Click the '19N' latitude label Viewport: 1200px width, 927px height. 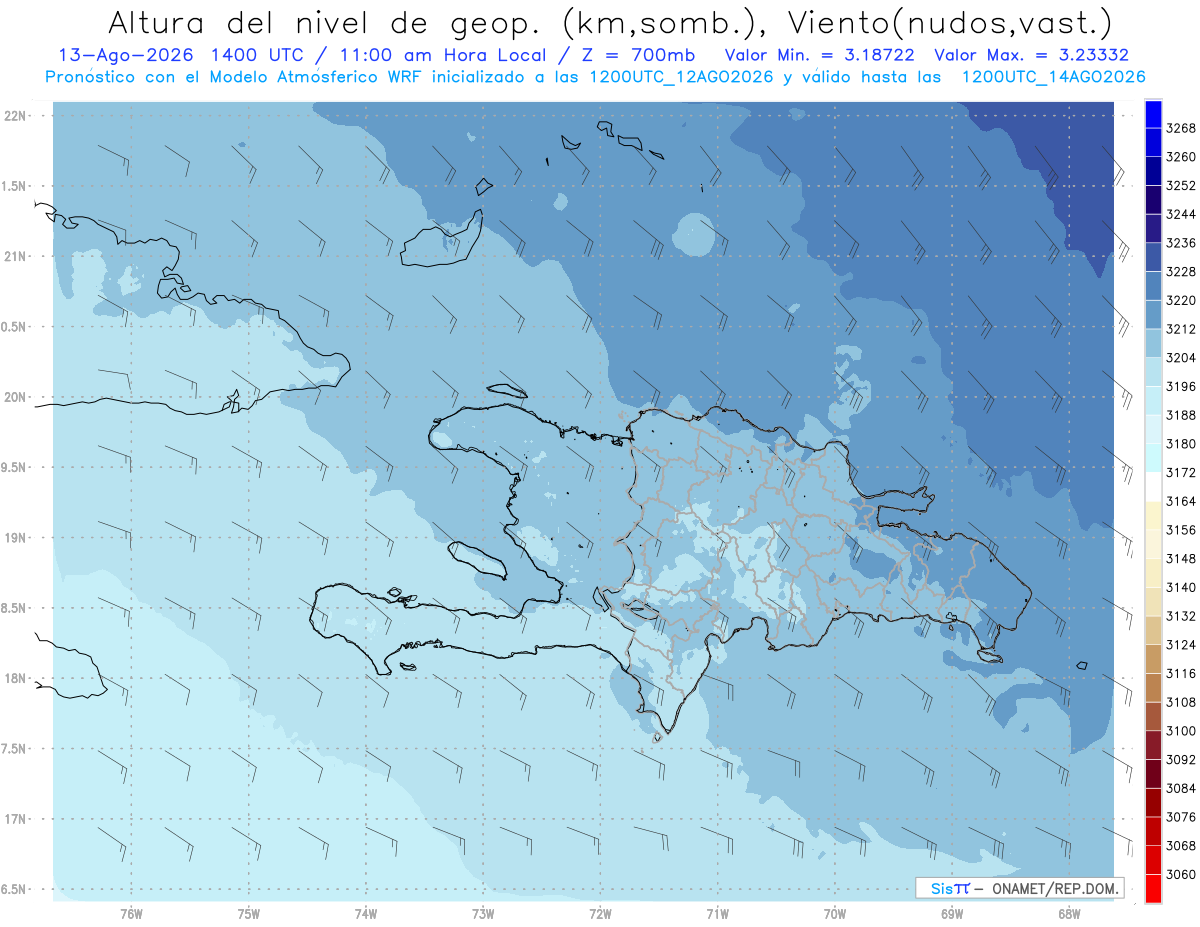[14, 538]
